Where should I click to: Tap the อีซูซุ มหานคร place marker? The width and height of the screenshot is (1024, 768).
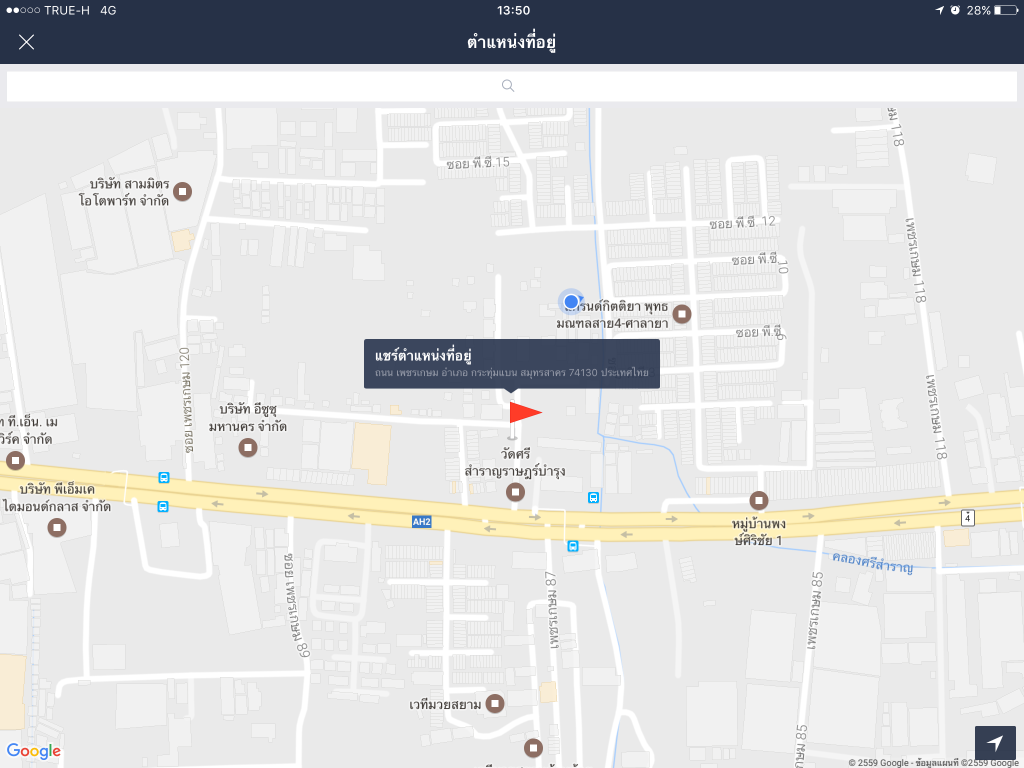248,447
